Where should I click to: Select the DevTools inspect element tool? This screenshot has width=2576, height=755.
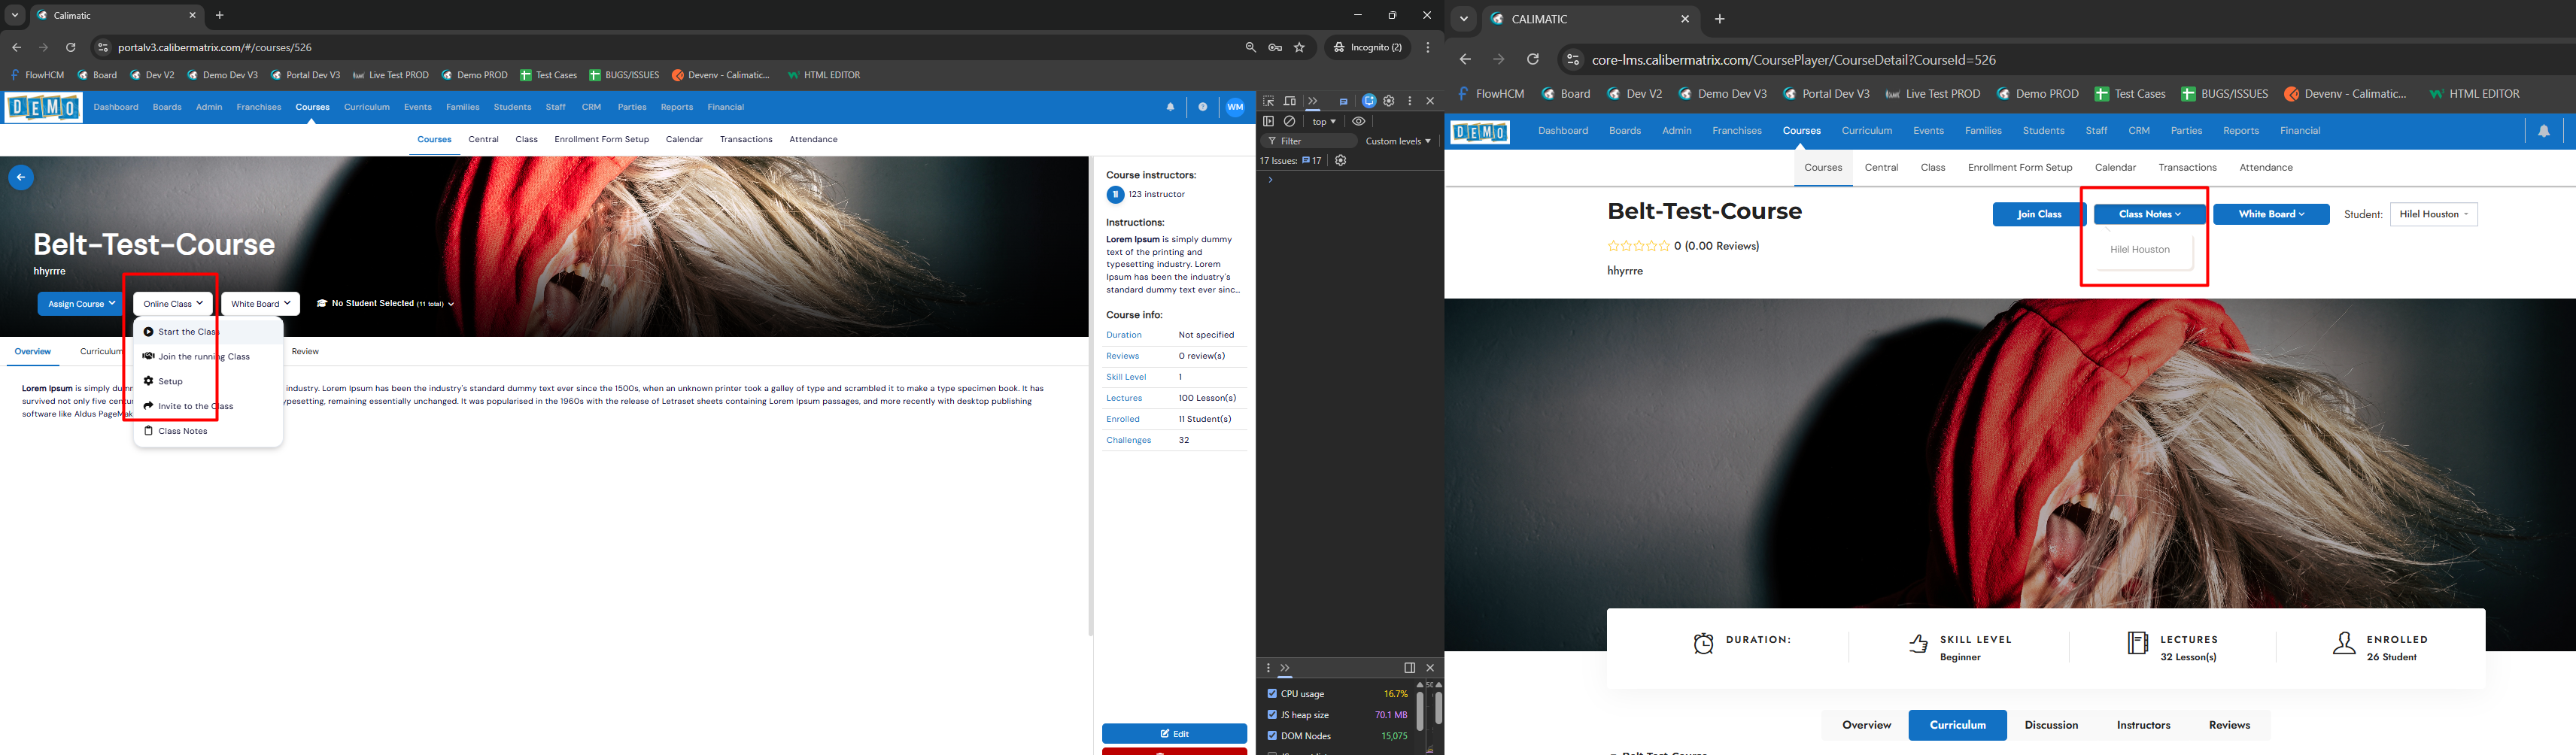pos(1268,101)
